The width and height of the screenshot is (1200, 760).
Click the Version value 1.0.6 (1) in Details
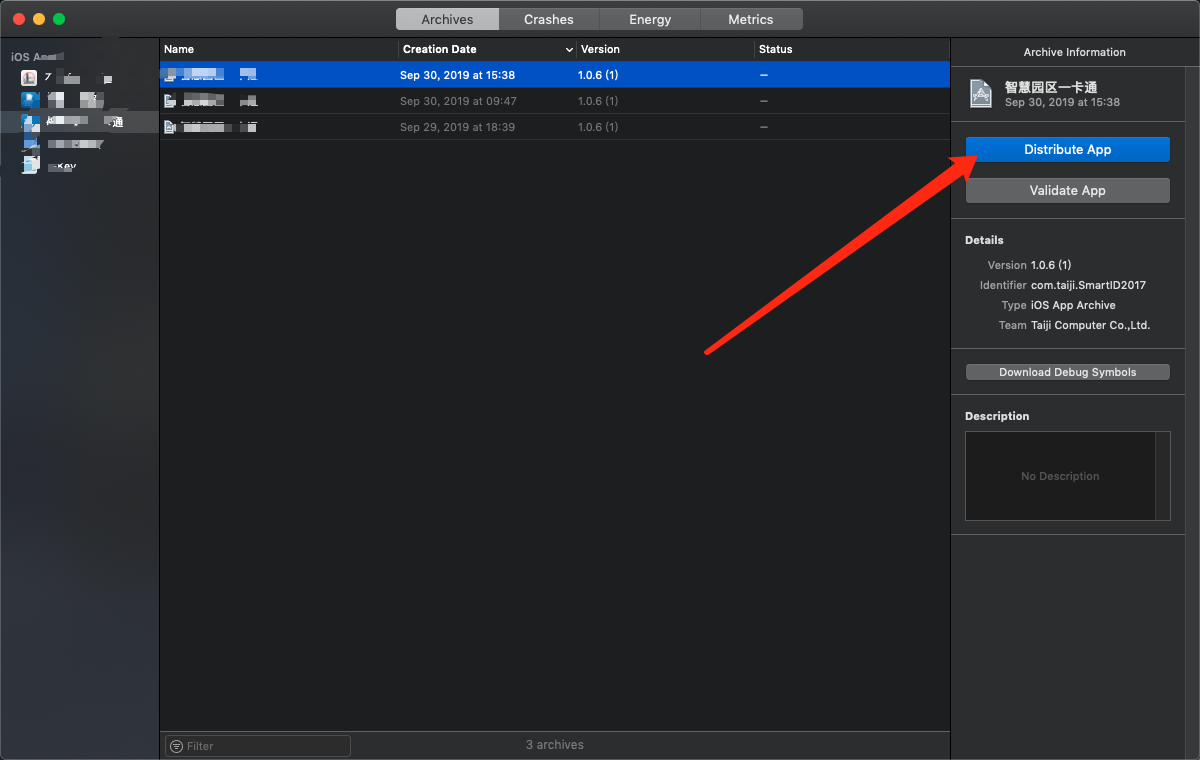pos(1051,265)
